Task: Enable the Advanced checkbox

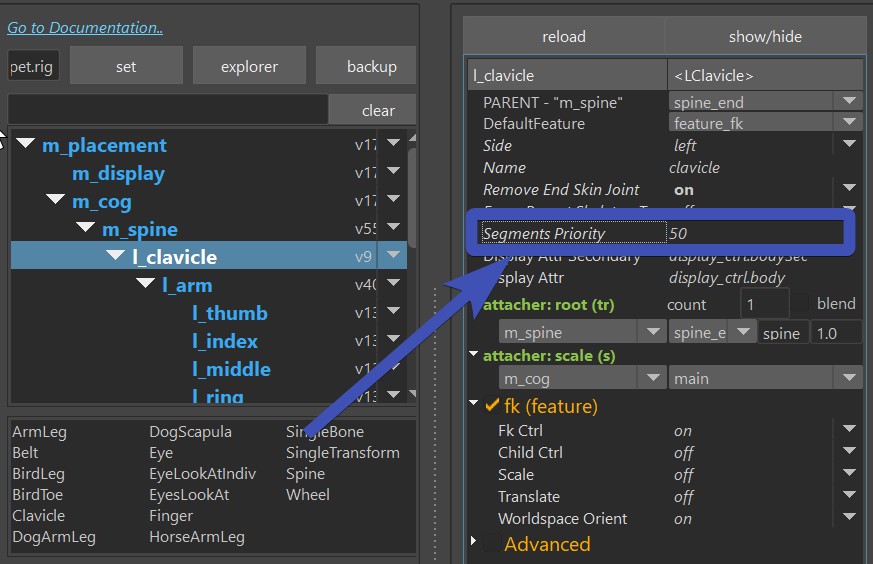Action: click(491, 545)
